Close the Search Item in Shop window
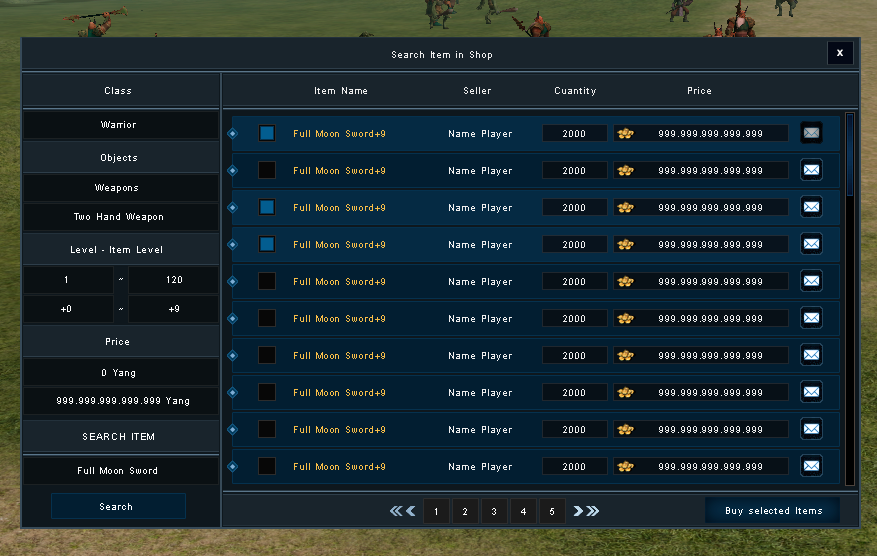The height and width of the screenshot is (556, 877). coord(840,53)
